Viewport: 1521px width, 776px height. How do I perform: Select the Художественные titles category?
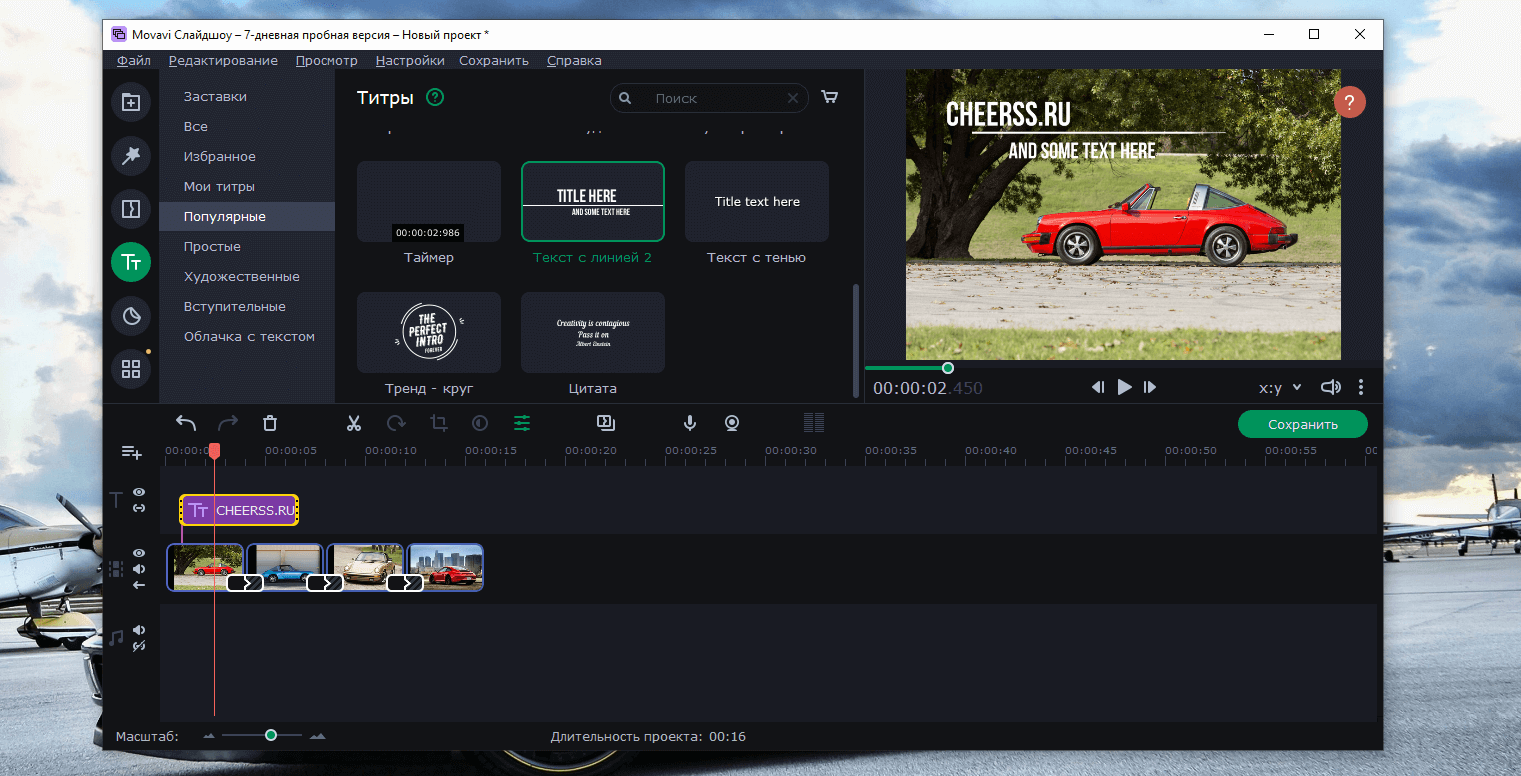241,277
